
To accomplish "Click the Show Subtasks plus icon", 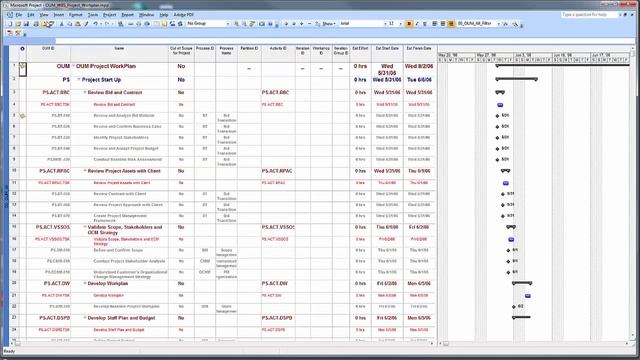I will (302, 24).
